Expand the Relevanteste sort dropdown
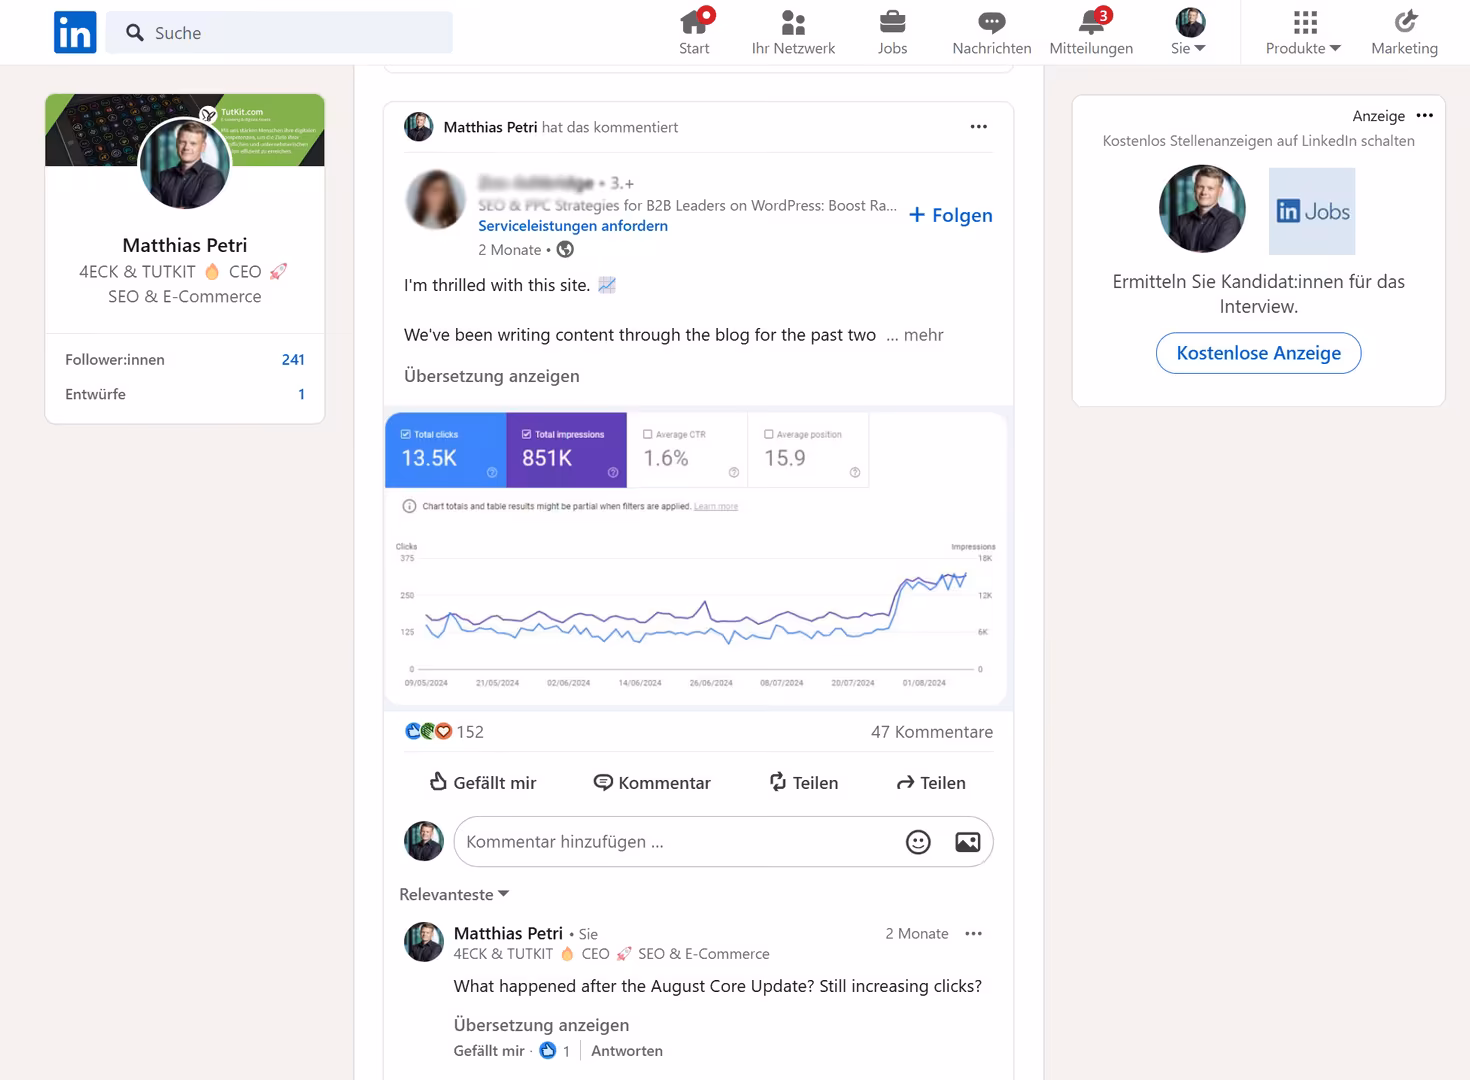Screen dimensions: 1470x1080 pos(453,894)
